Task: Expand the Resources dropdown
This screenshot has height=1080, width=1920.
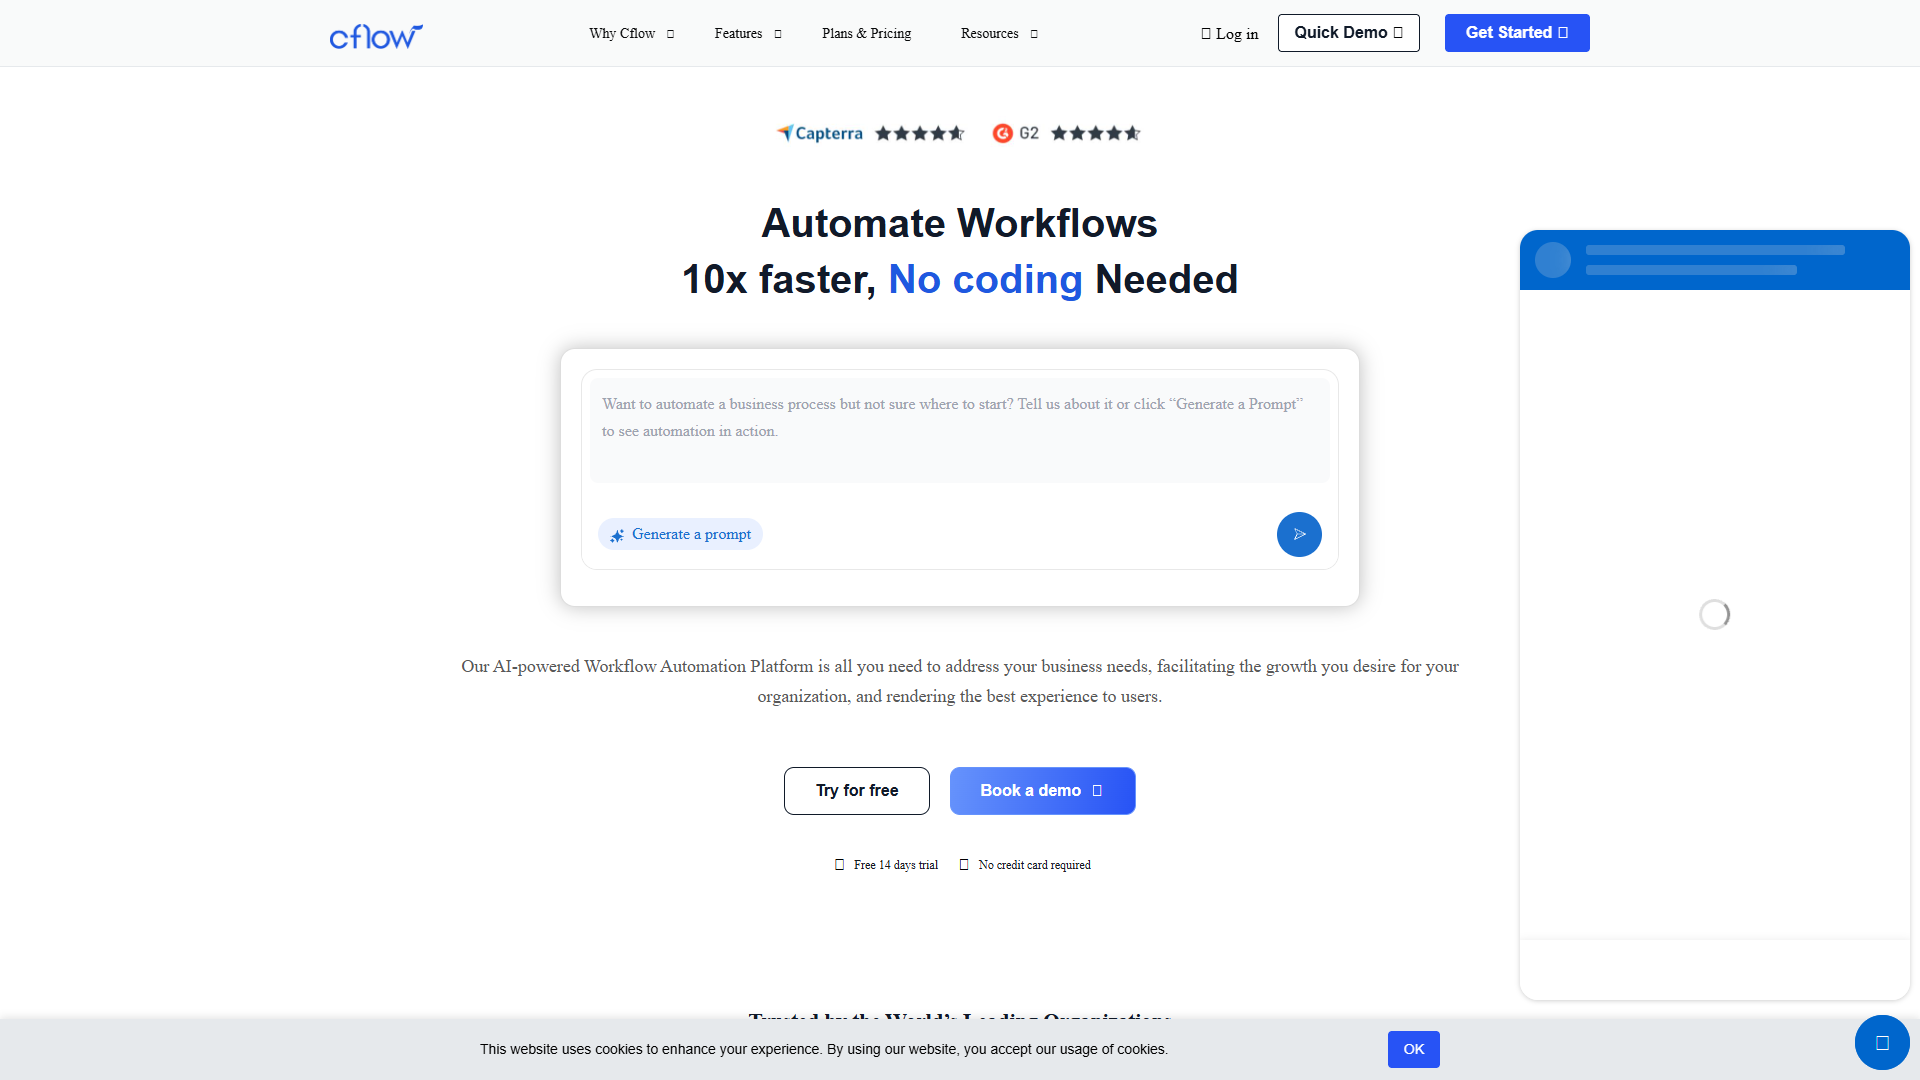Action: 999,34
